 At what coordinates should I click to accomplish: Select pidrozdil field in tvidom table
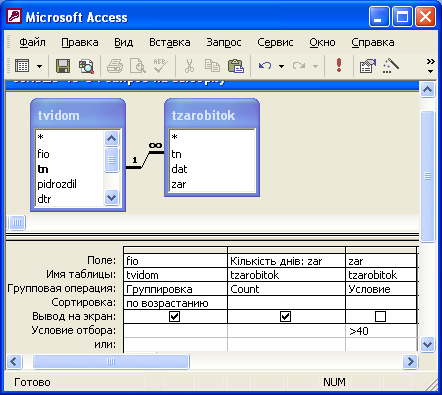(57, 184)
